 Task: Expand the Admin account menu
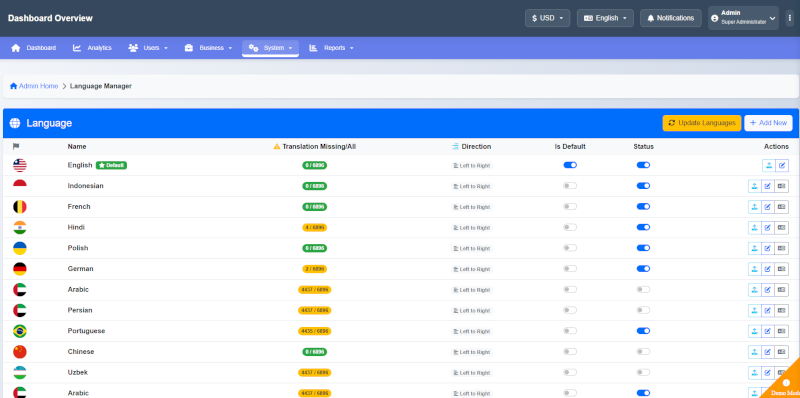(743, 18)
